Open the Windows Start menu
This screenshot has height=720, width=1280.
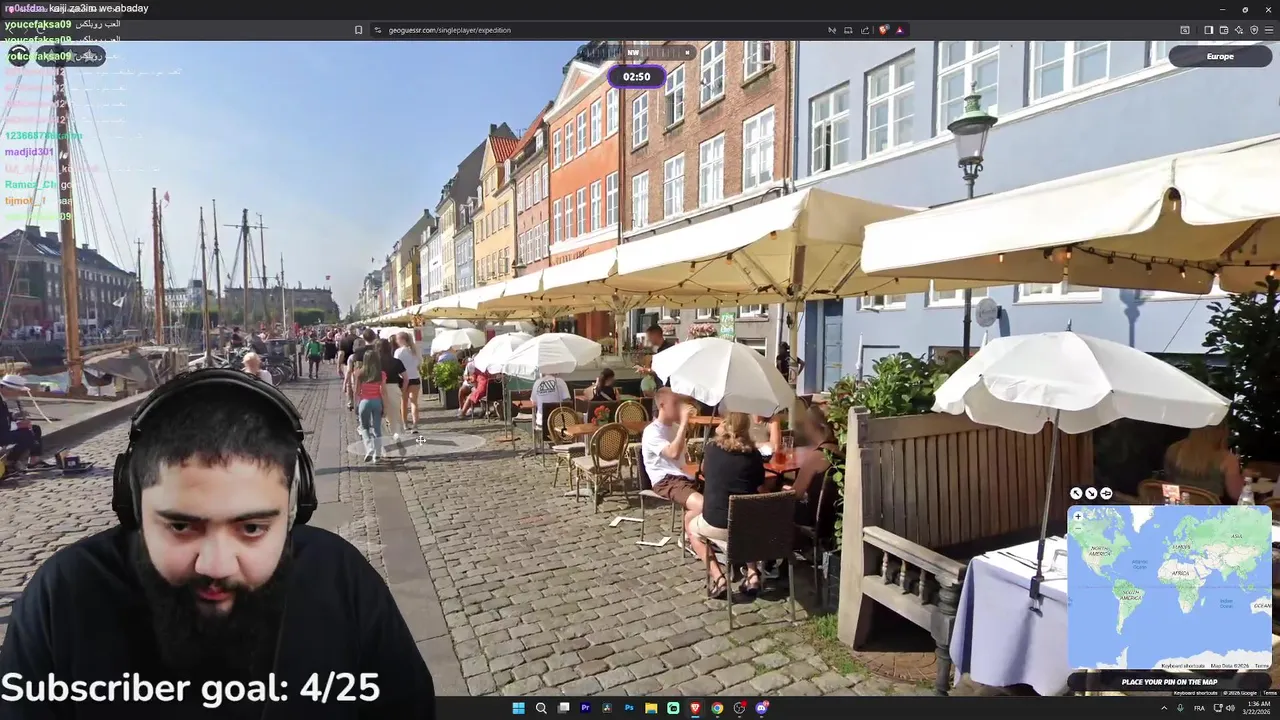[x=518, y=708]
